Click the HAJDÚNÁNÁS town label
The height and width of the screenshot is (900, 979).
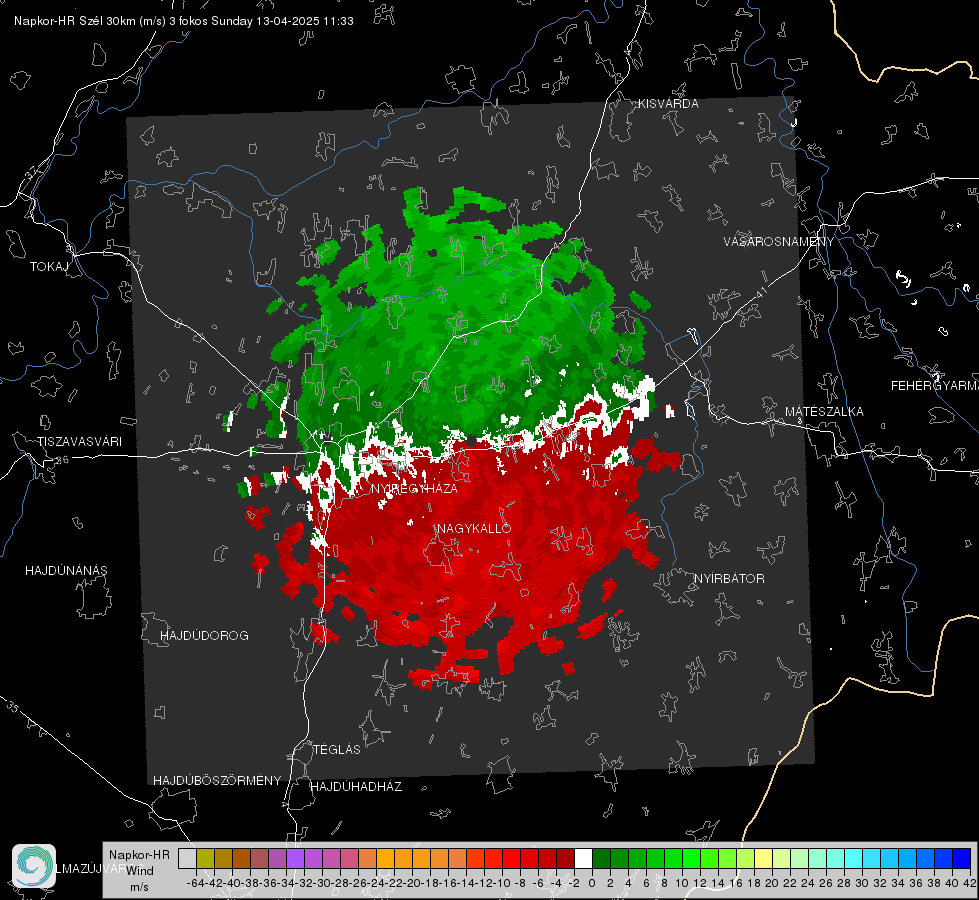(x=66, y=570)
